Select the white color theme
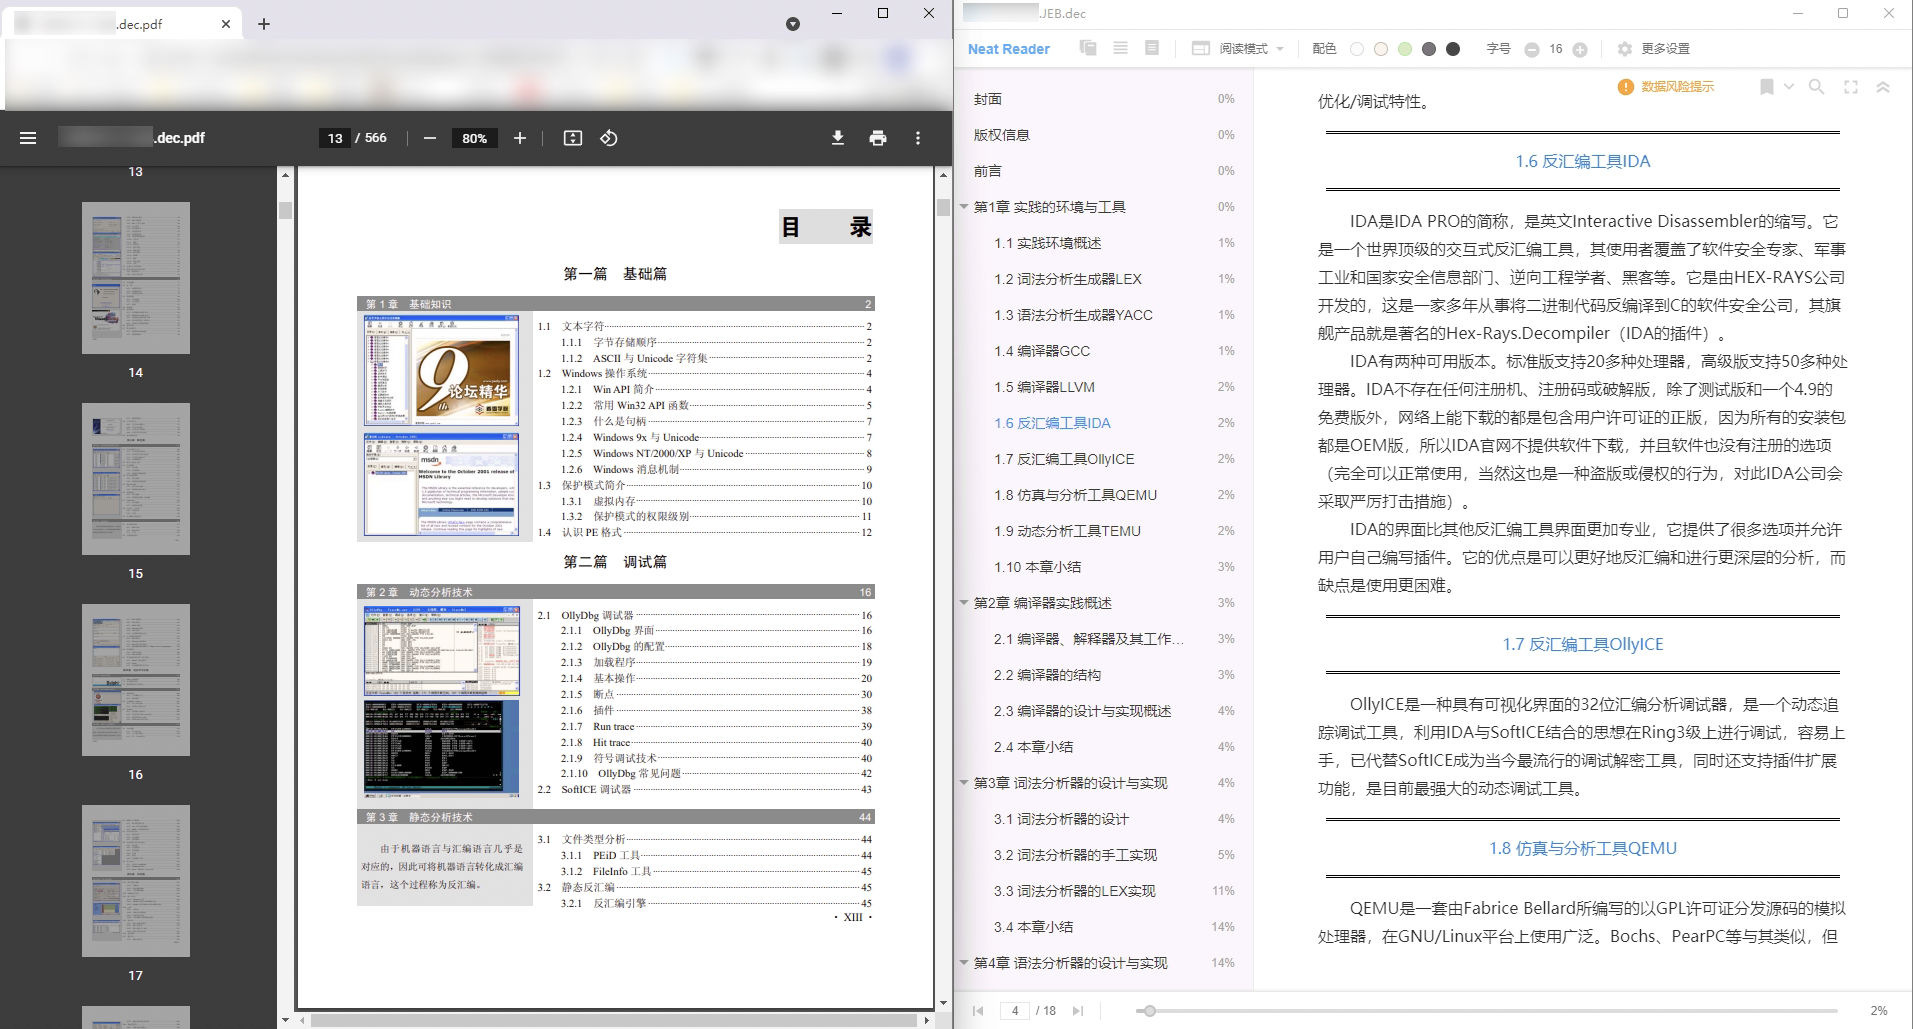 pos(1357,49)
